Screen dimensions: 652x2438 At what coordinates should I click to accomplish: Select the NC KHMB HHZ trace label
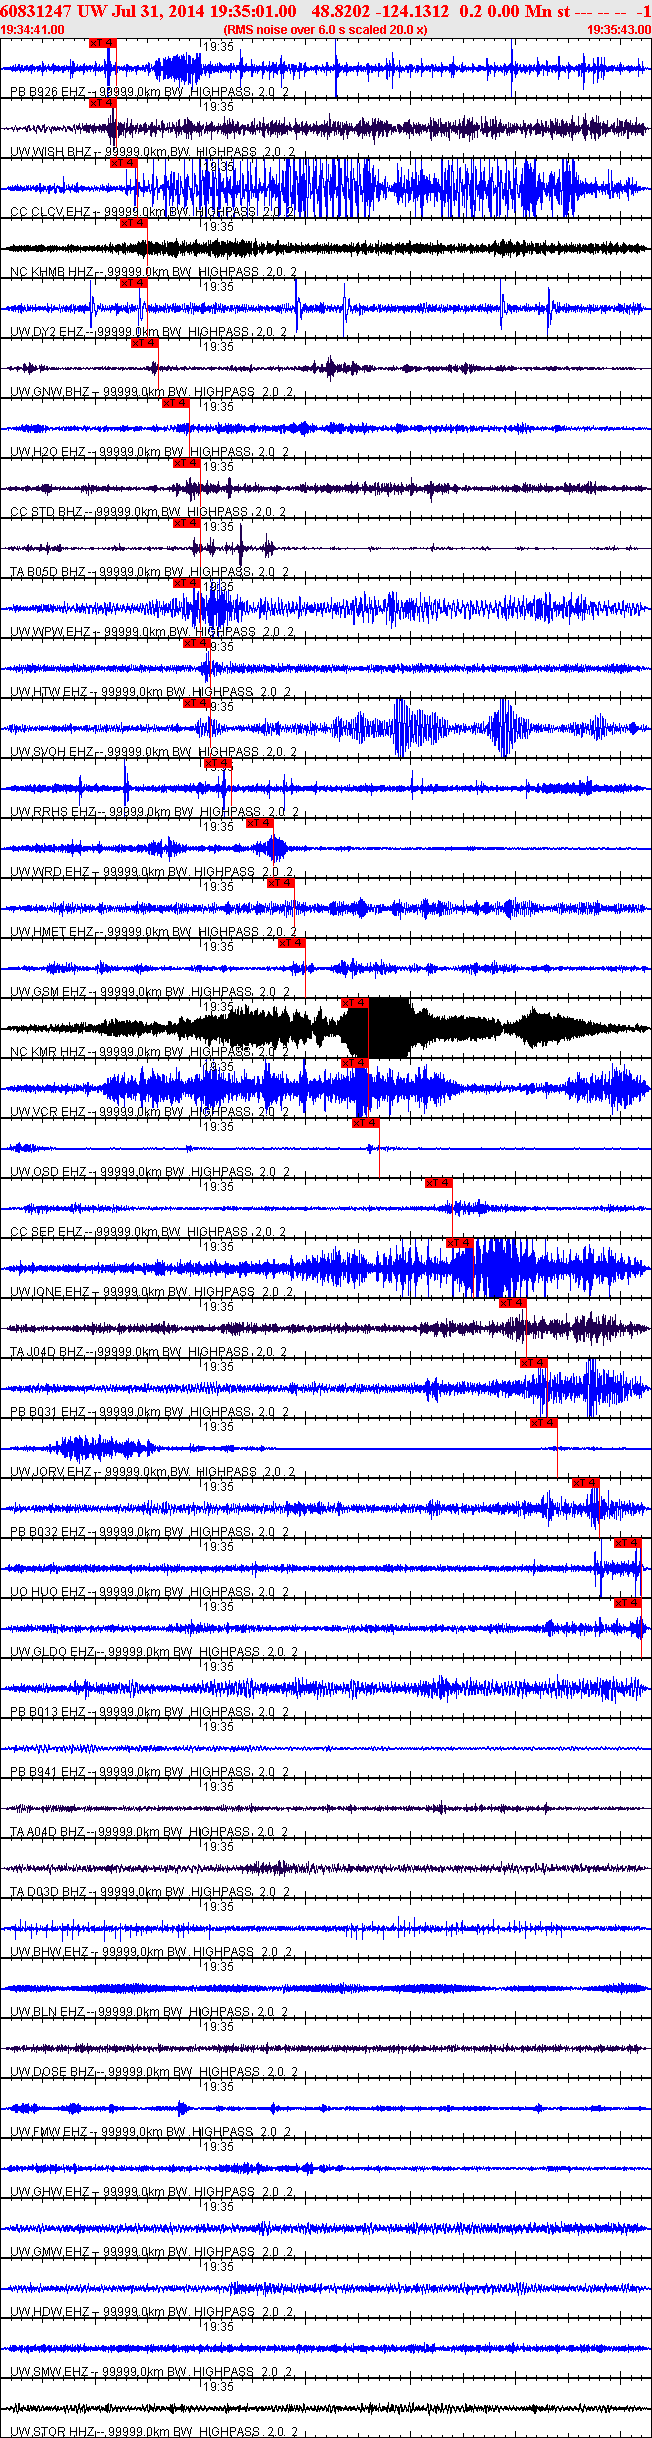tap(153, 272)
